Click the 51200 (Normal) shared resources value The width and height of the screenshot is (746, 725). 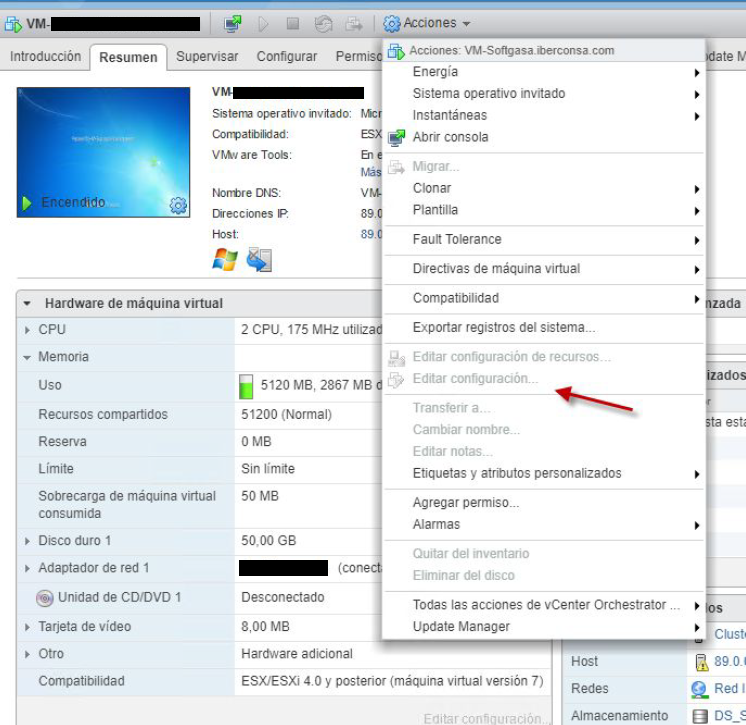click(286, 415)
